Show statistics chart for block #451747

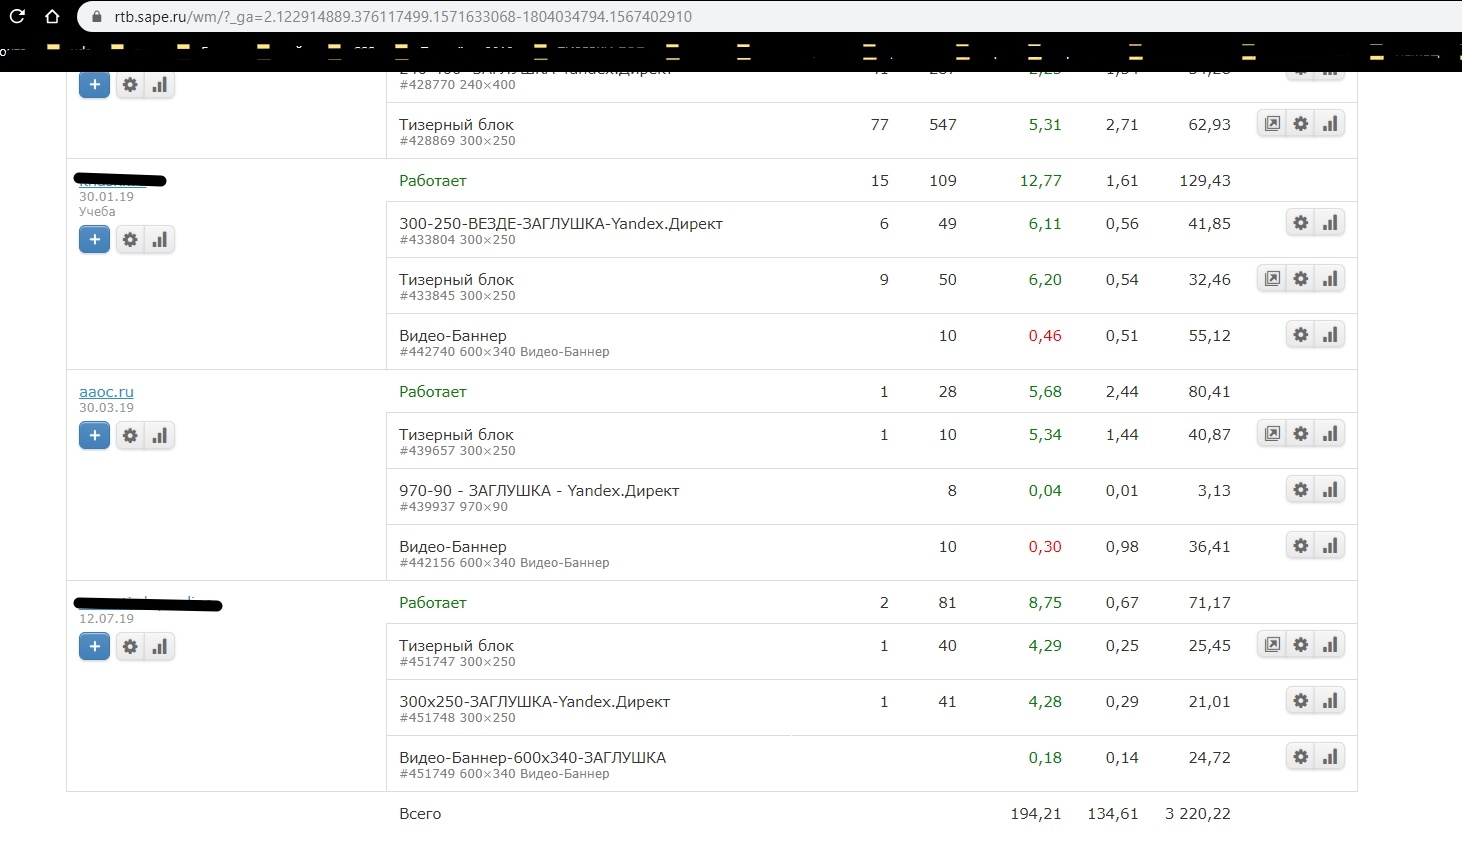(1330, 645)
